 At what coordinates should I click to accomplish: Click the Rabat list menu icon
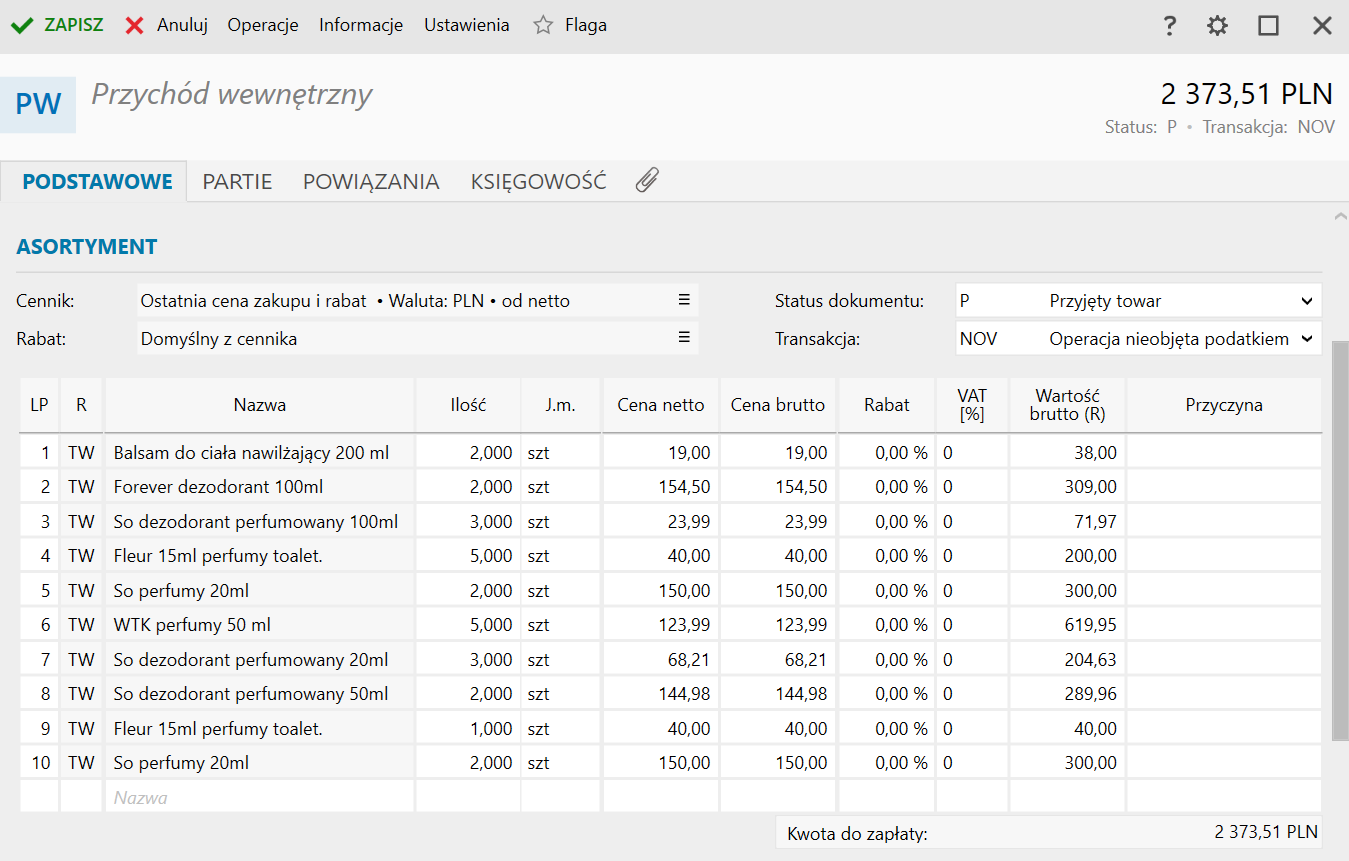coord(684,338)
